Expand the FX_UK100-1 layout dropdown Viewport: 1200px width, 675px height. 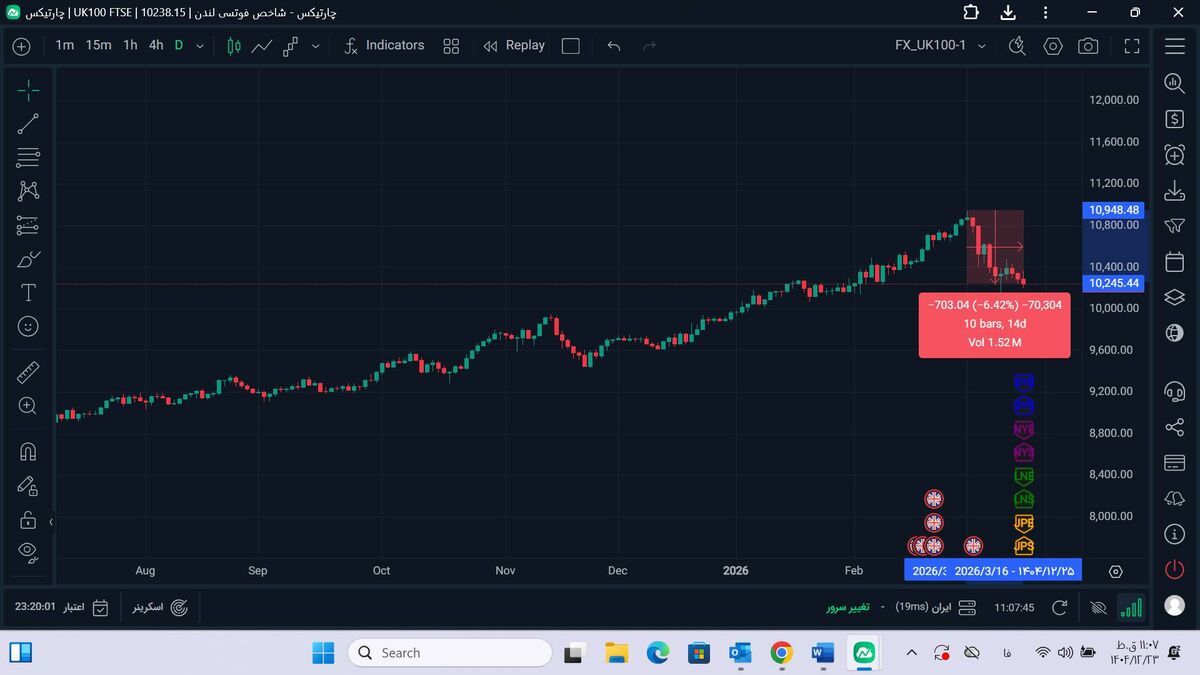click(982, 46)
